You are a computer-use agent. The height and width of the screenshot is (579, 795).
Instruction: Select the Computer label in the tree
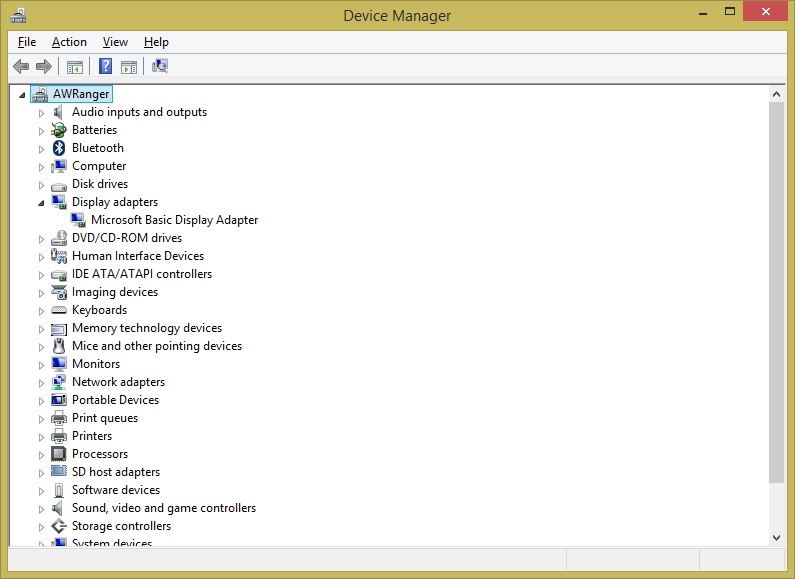coord(99,166)
